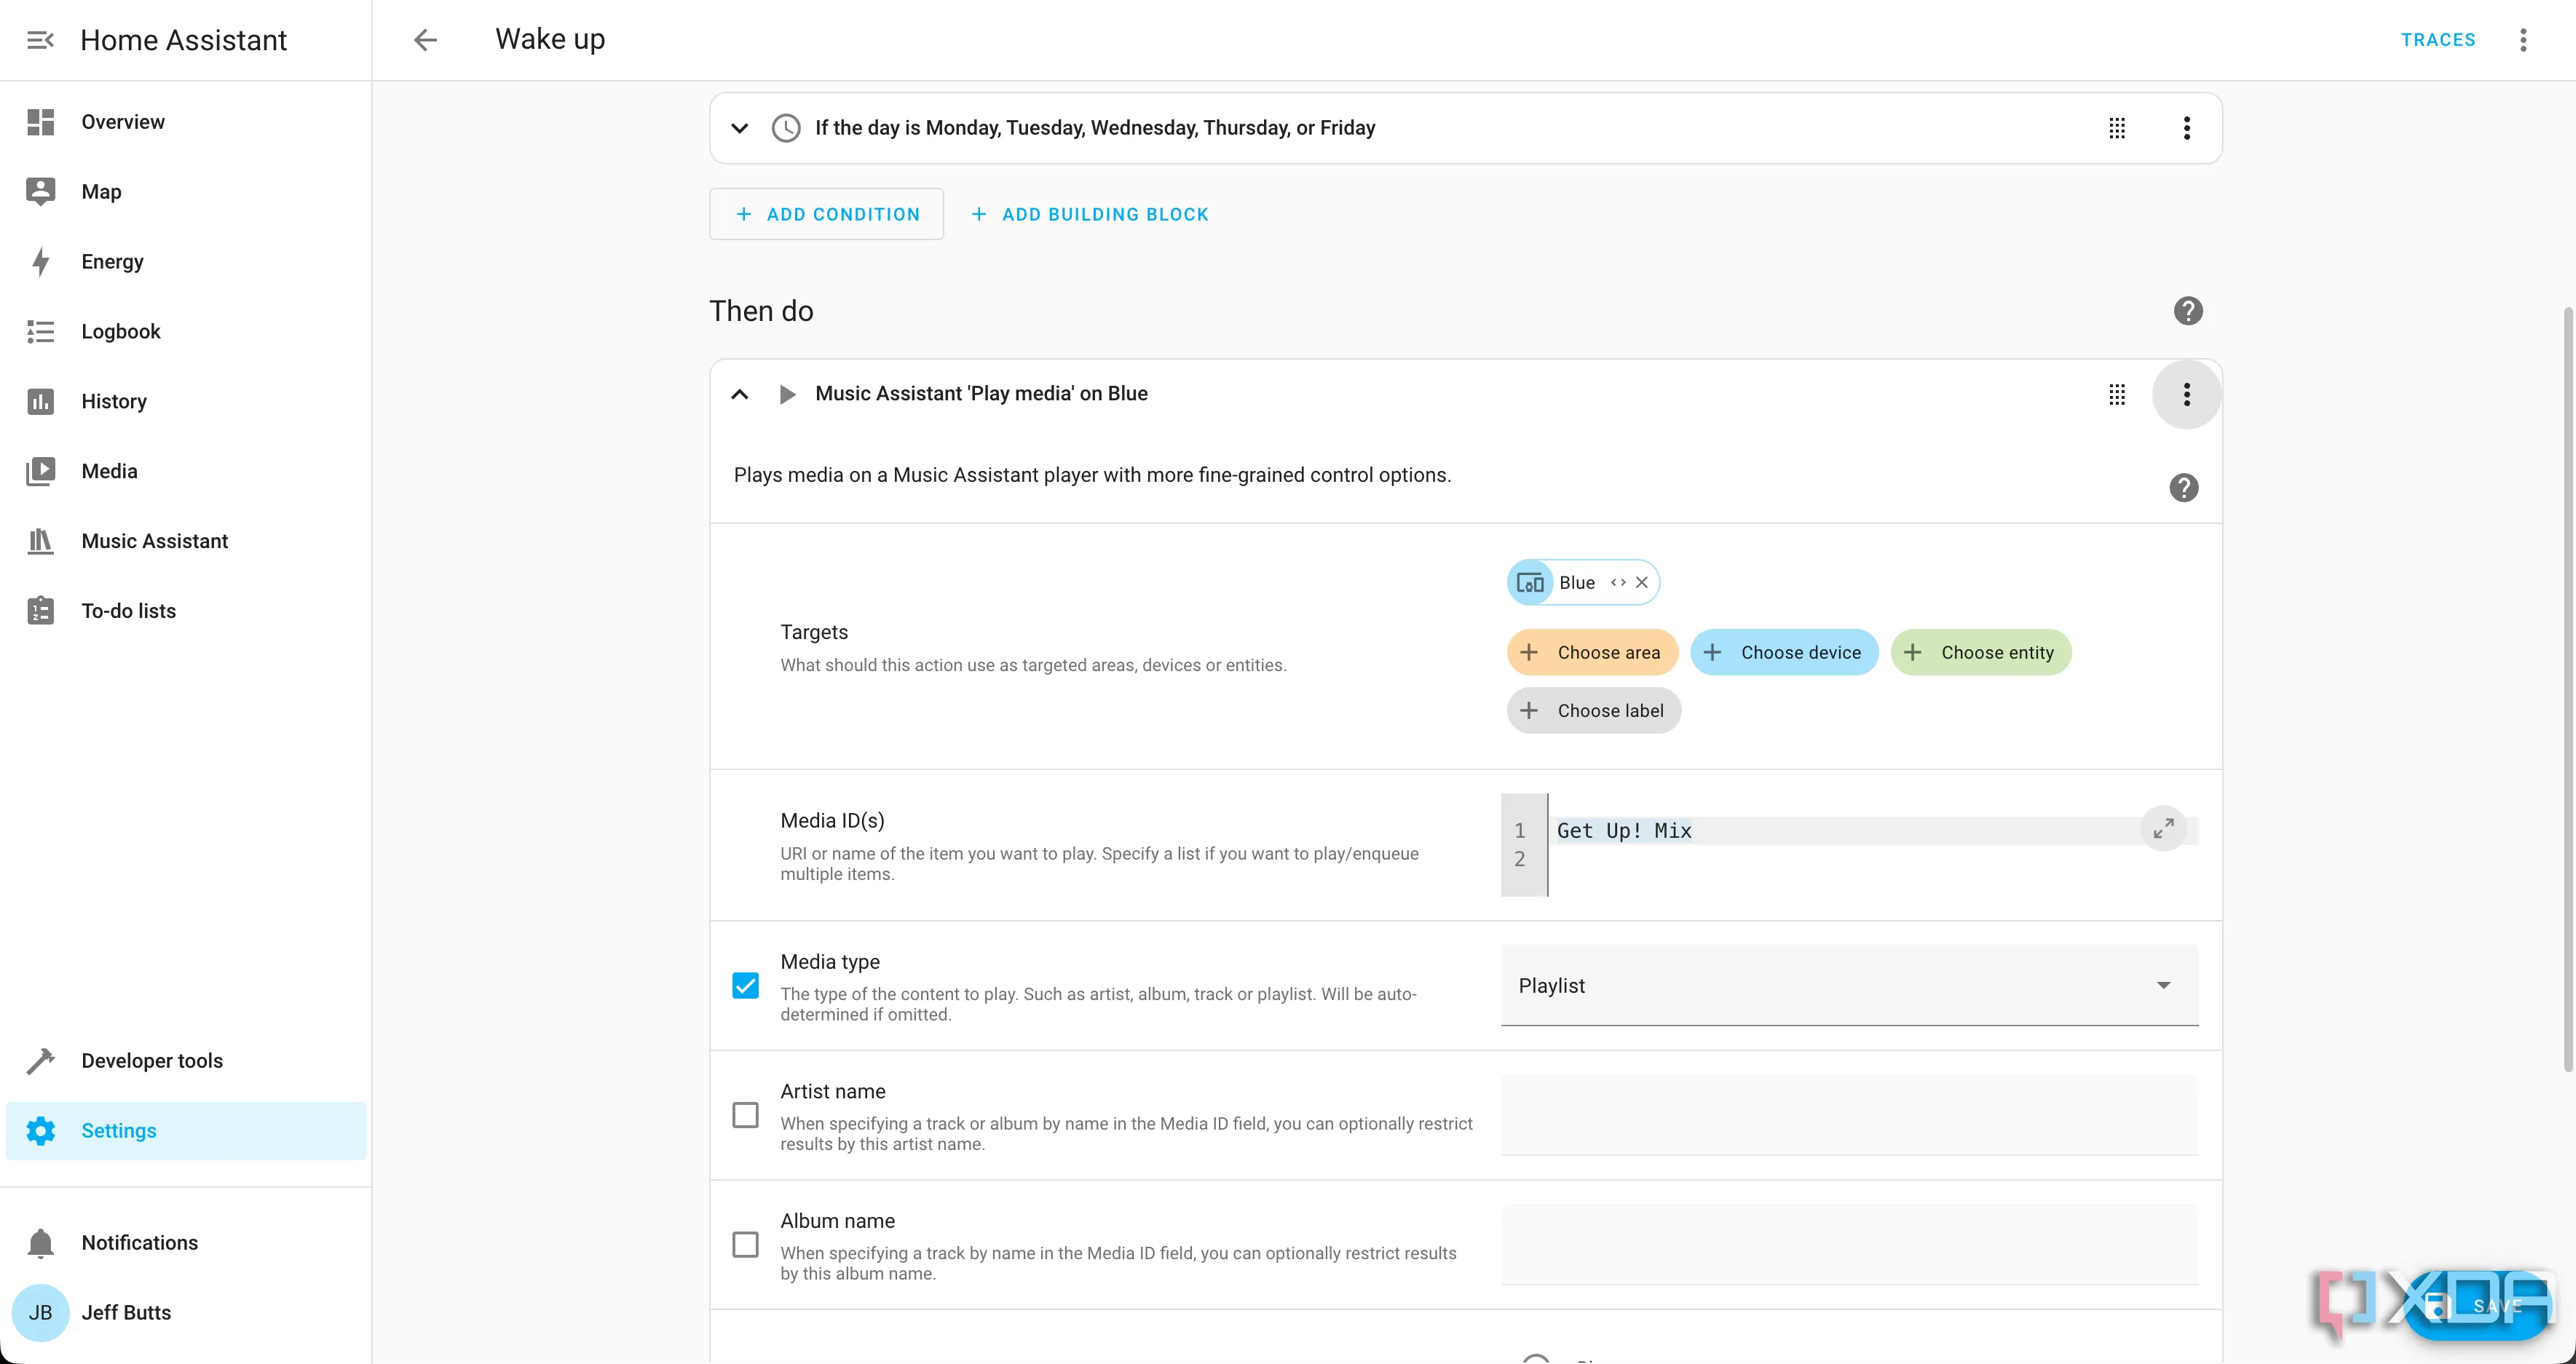Click the Energy lightning bolt icon
2576x1364 pixels.
(40, 262)
